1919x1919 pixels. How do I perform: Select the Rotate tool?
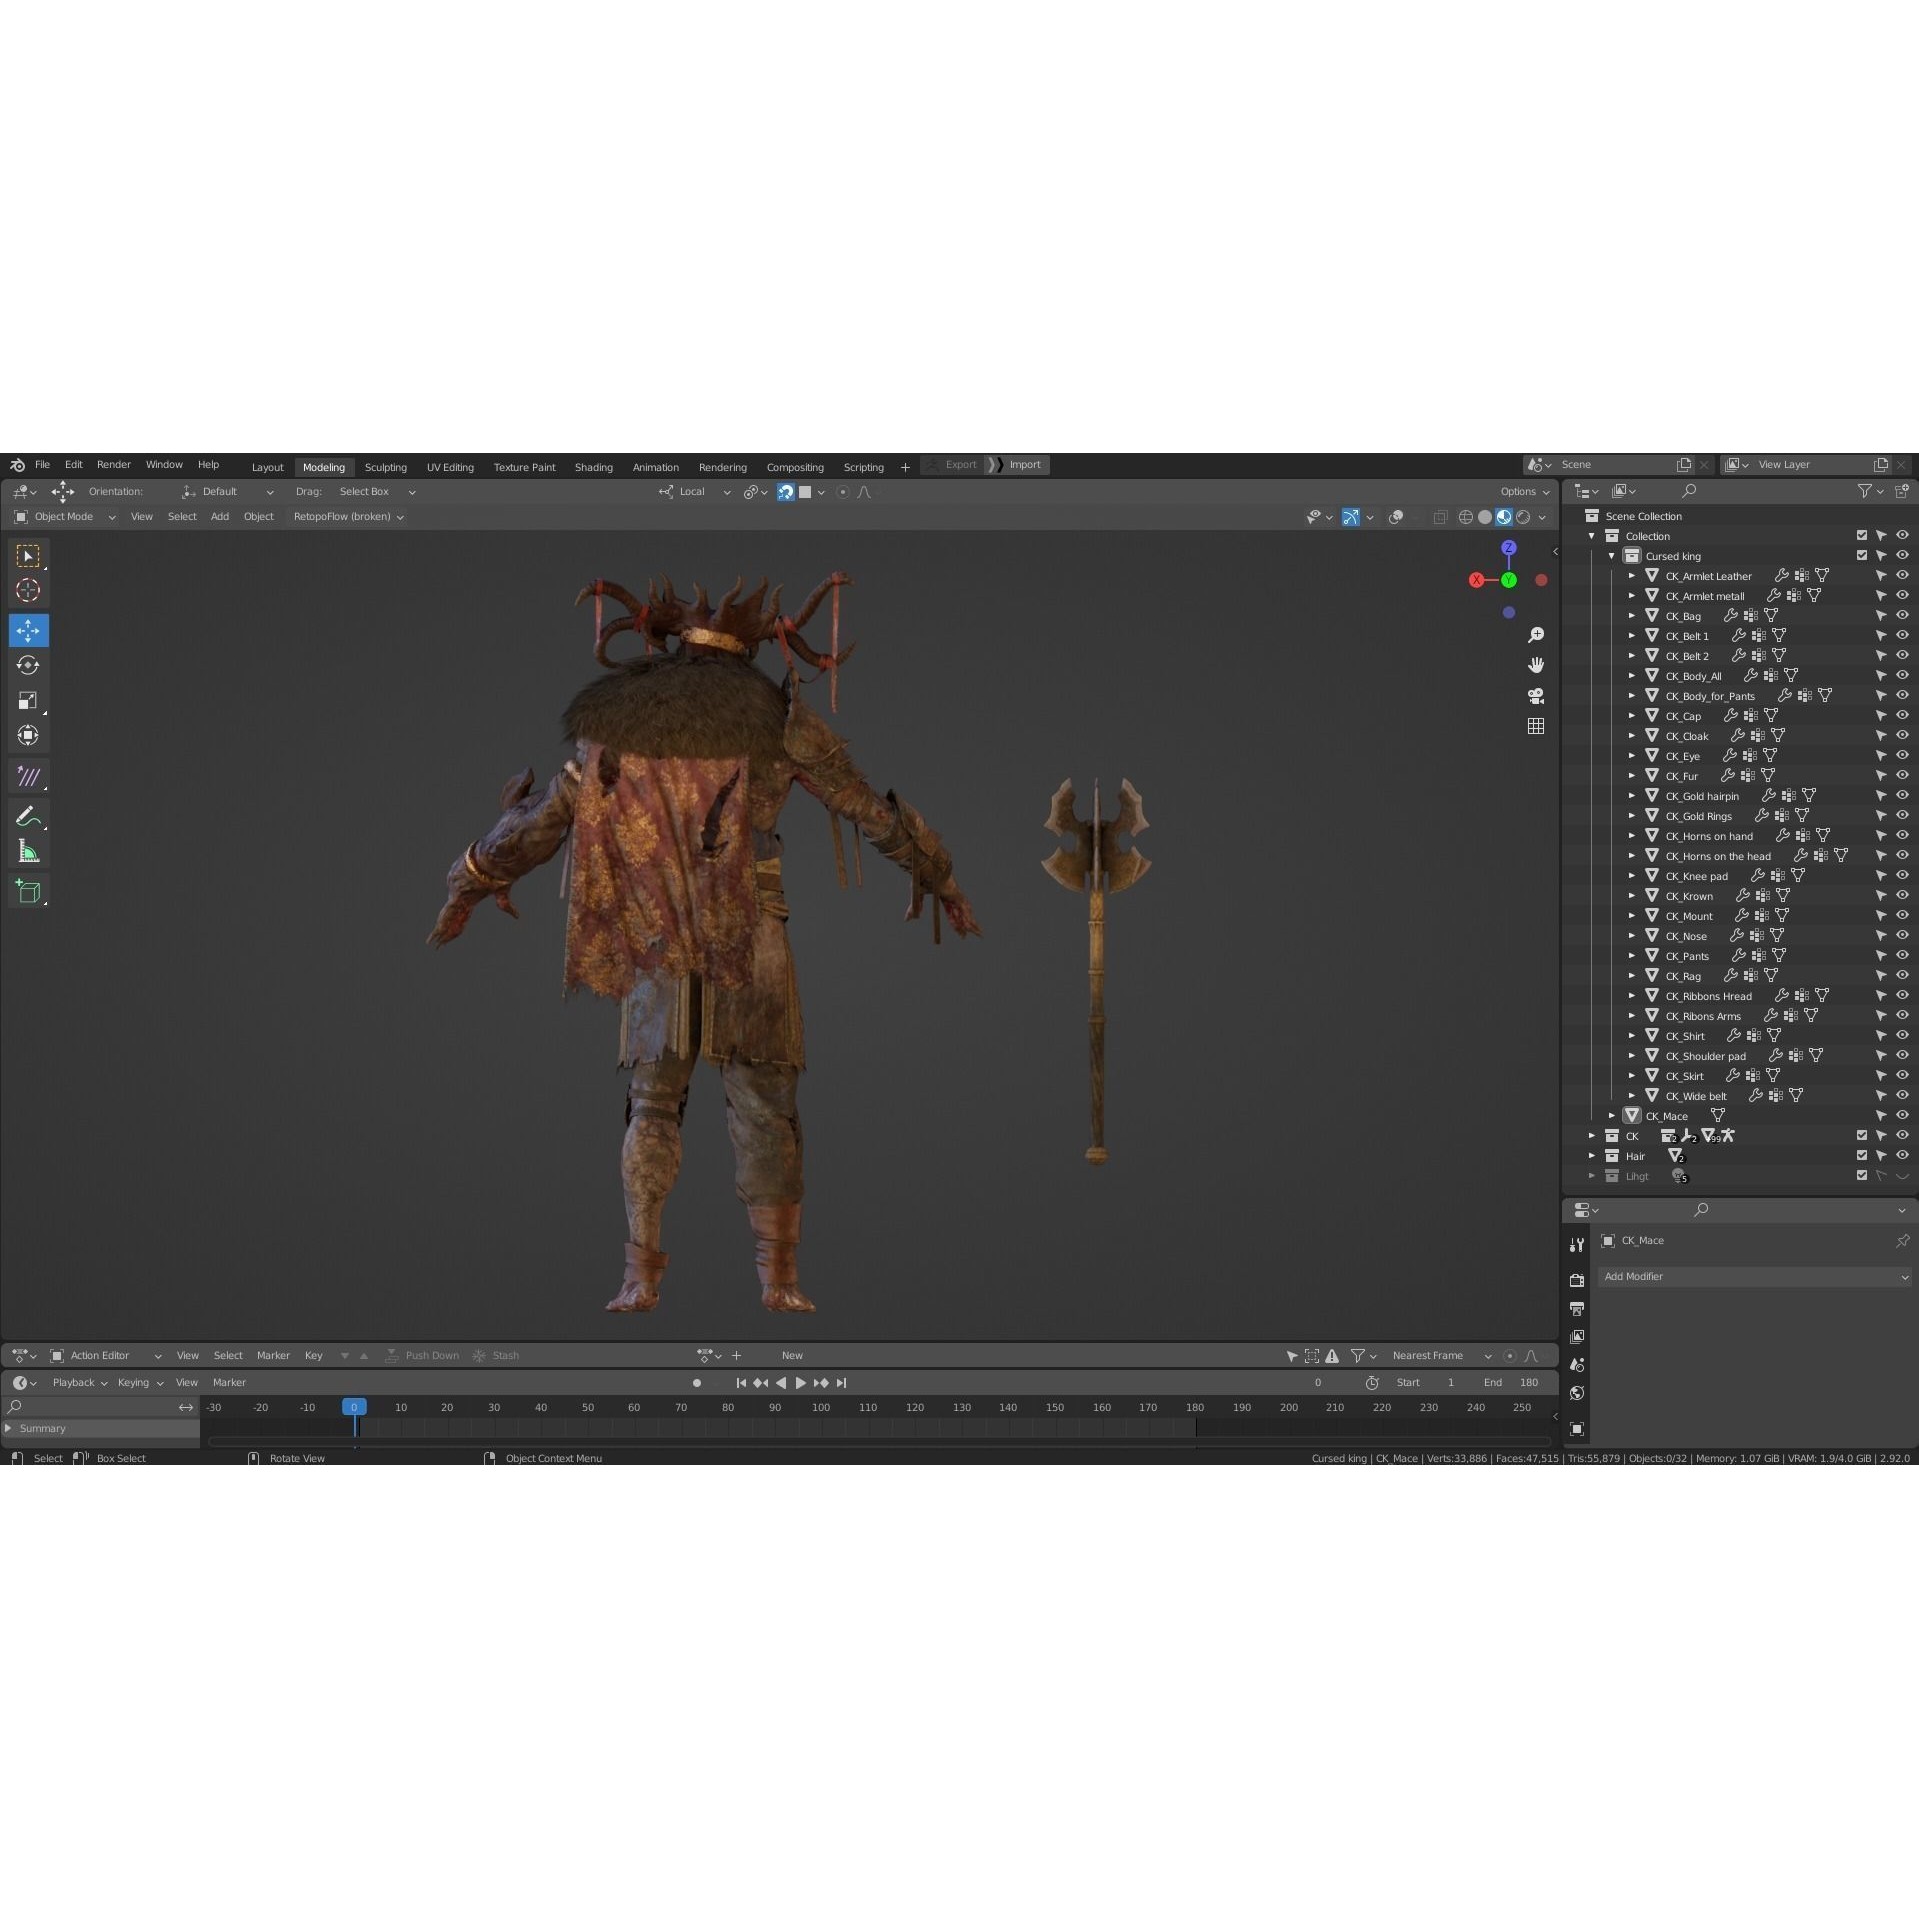pos(28,665)
